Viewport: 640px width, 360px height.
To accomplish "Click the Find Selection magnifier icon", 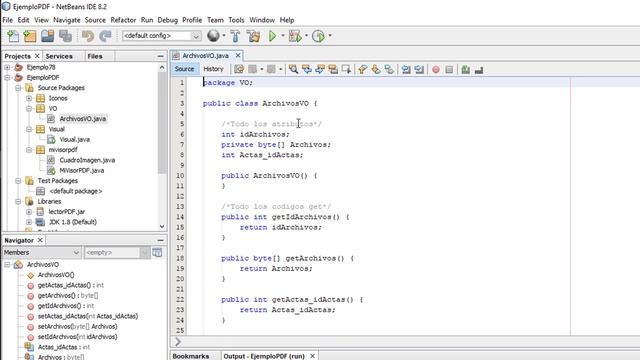I will [x=293, y=69].
